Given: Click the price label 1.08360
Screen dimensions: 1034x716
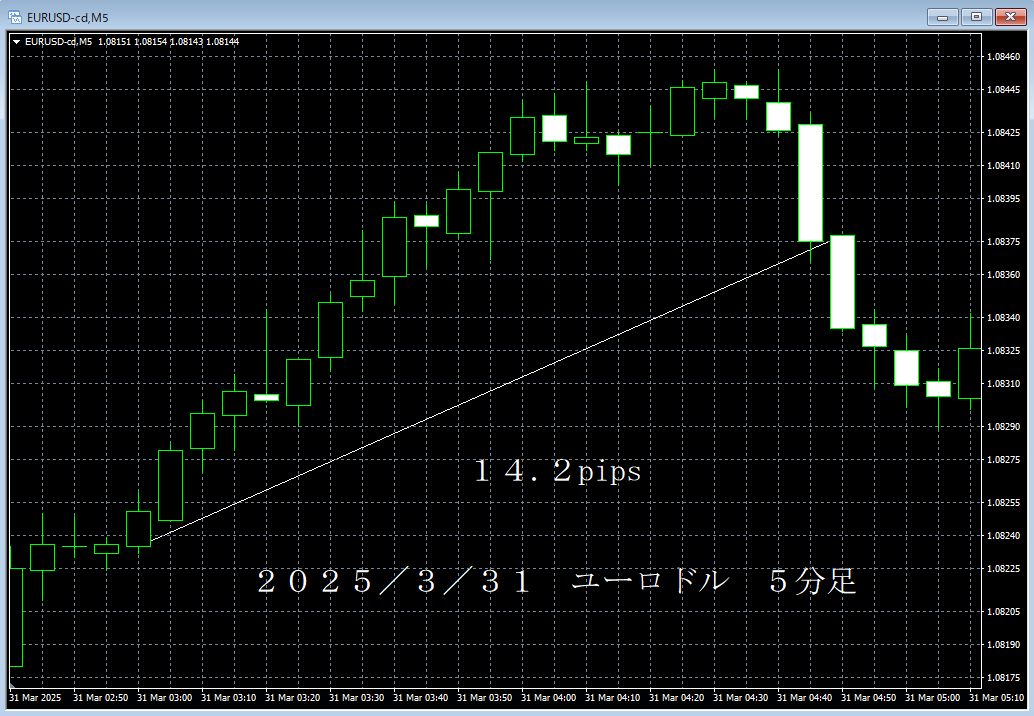Looking at the screenshot, I should [1003, 274].
